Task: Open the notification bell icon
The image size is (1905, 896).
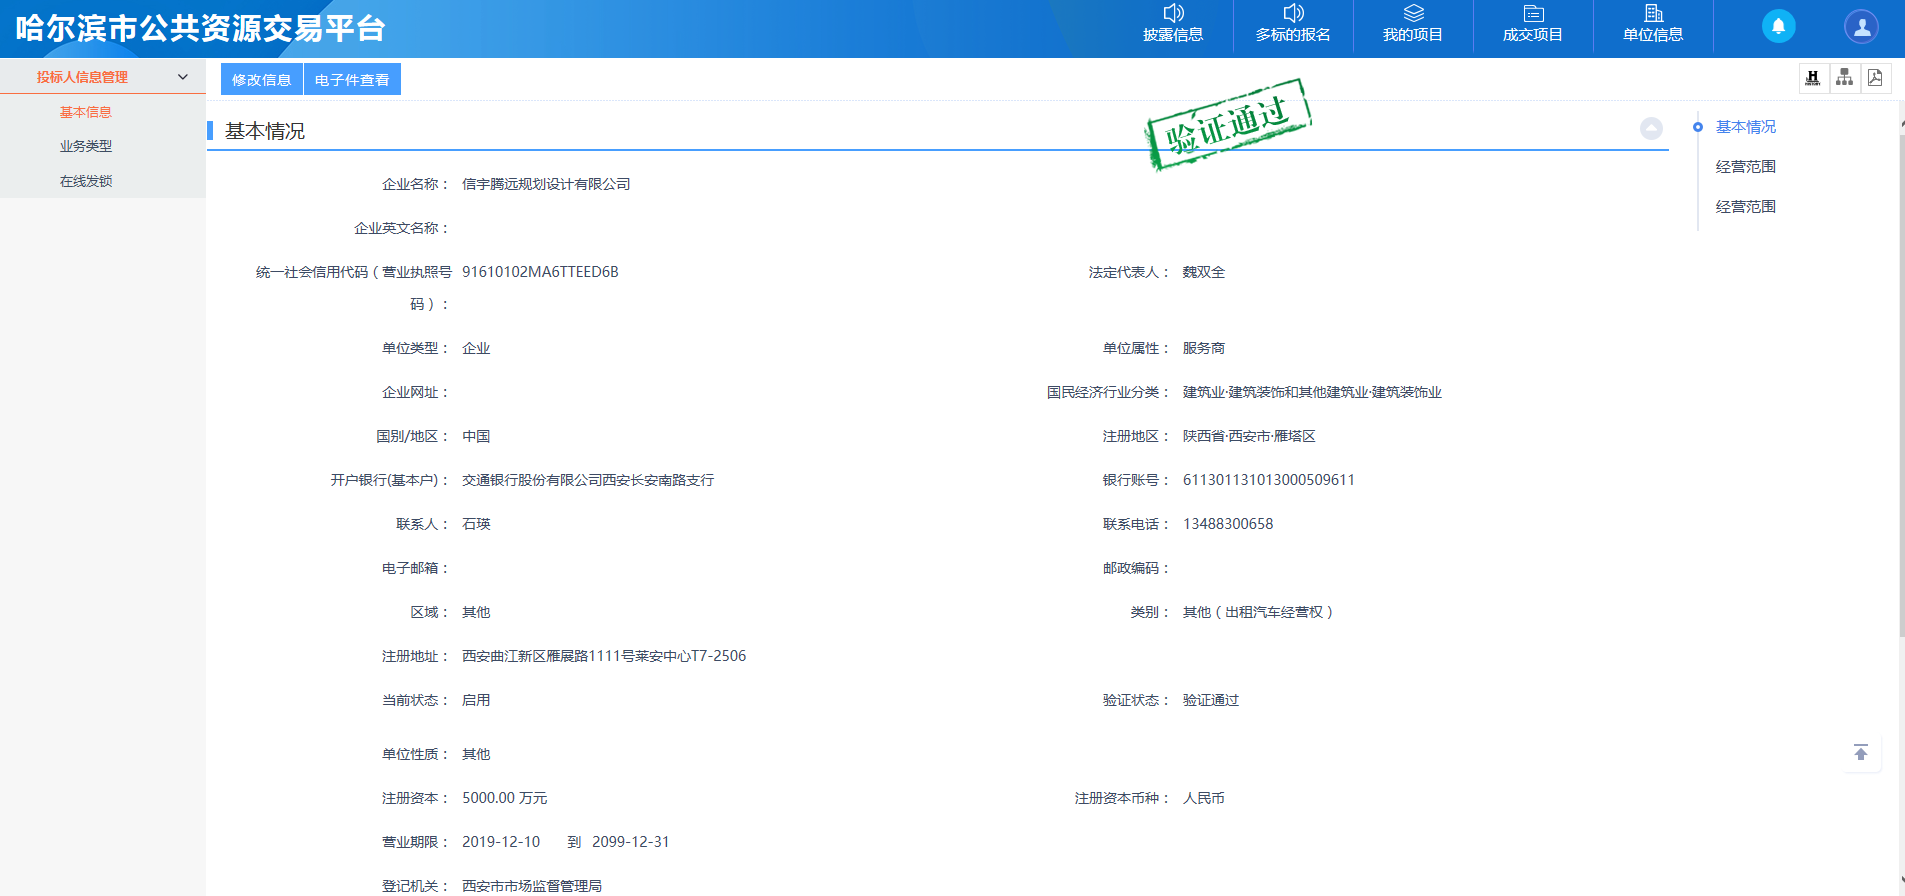Action: 1778,26
